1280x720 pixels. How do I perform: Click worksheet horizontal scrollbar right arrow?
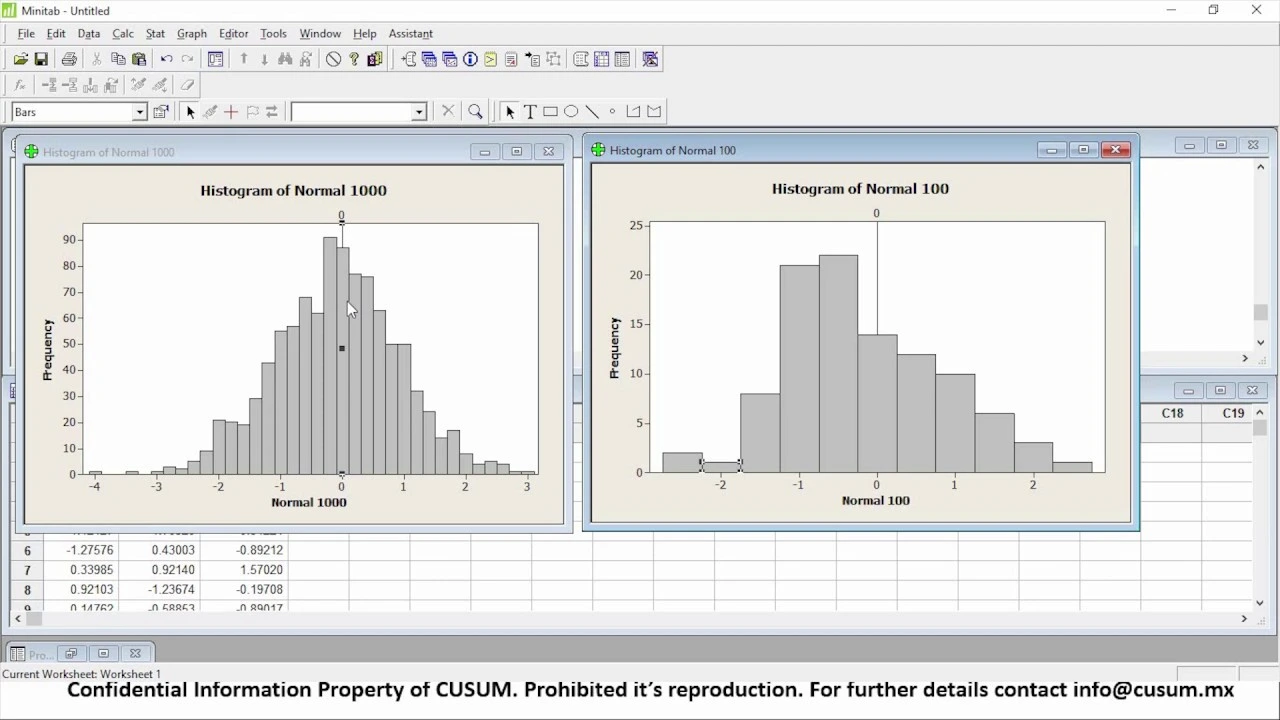click(x=1244, y=619)
